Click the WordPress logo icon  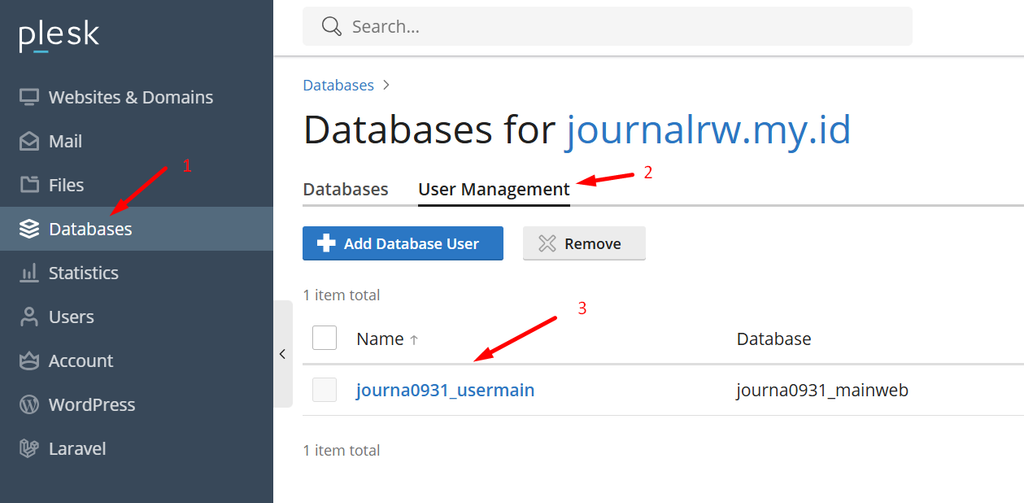[x=29, y=405]
